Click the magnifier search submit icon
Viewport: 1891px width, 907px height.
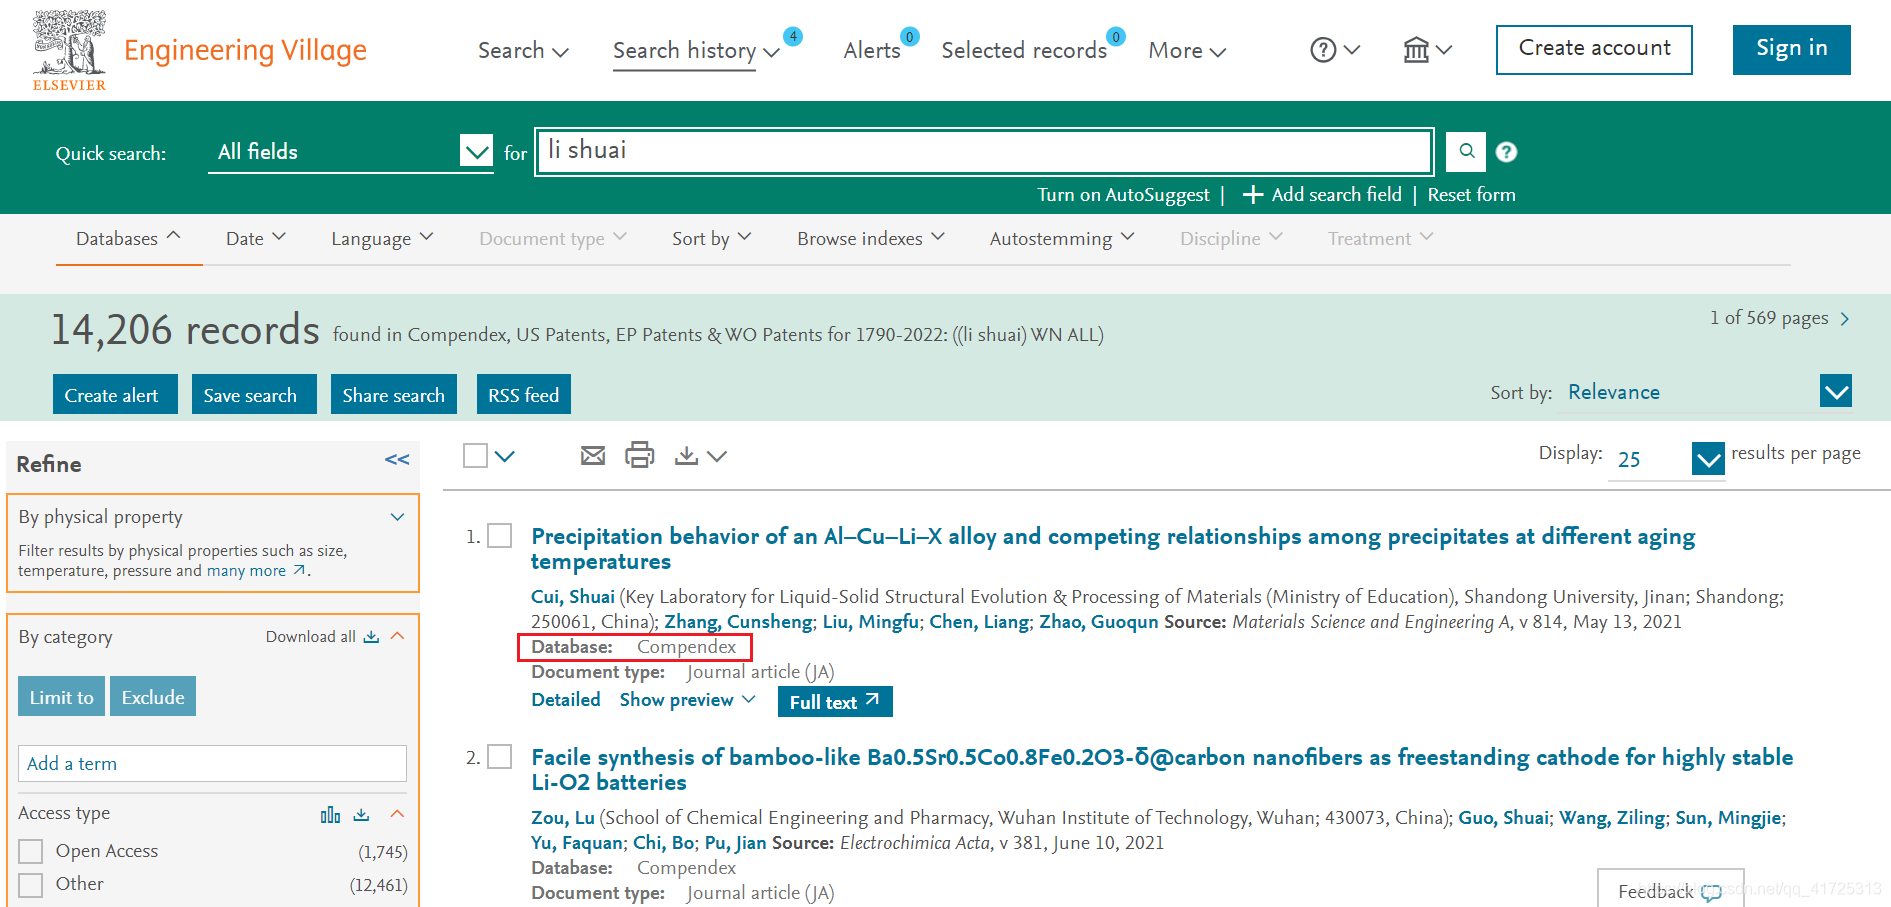tap(1466, 152)
